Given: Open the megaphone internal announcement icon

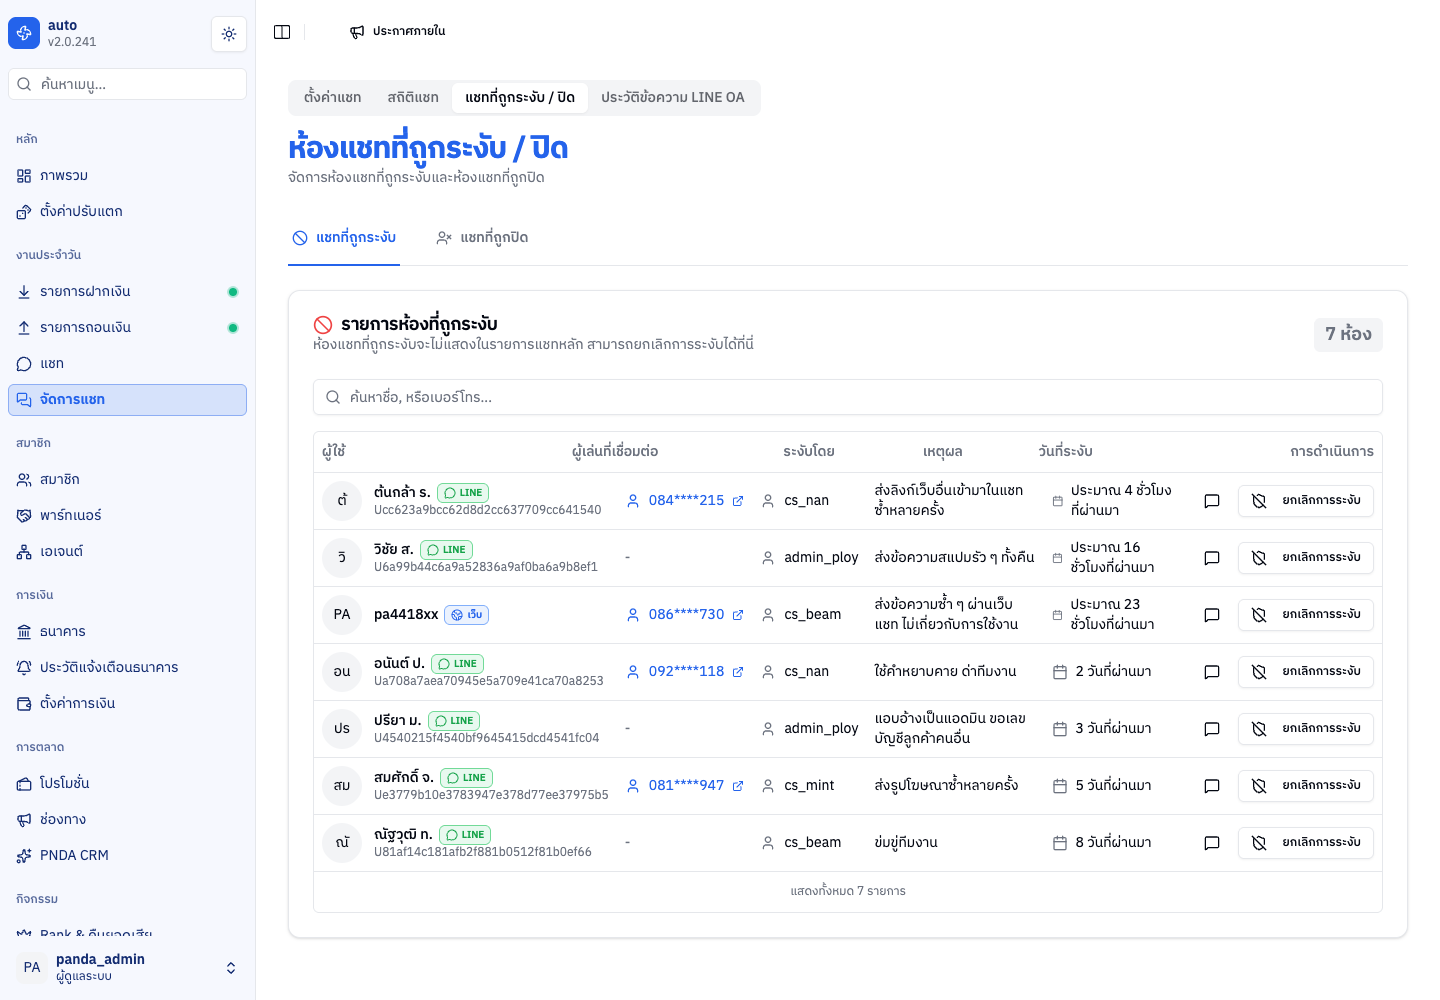Looking at the screenshot, I should [357, 32].
